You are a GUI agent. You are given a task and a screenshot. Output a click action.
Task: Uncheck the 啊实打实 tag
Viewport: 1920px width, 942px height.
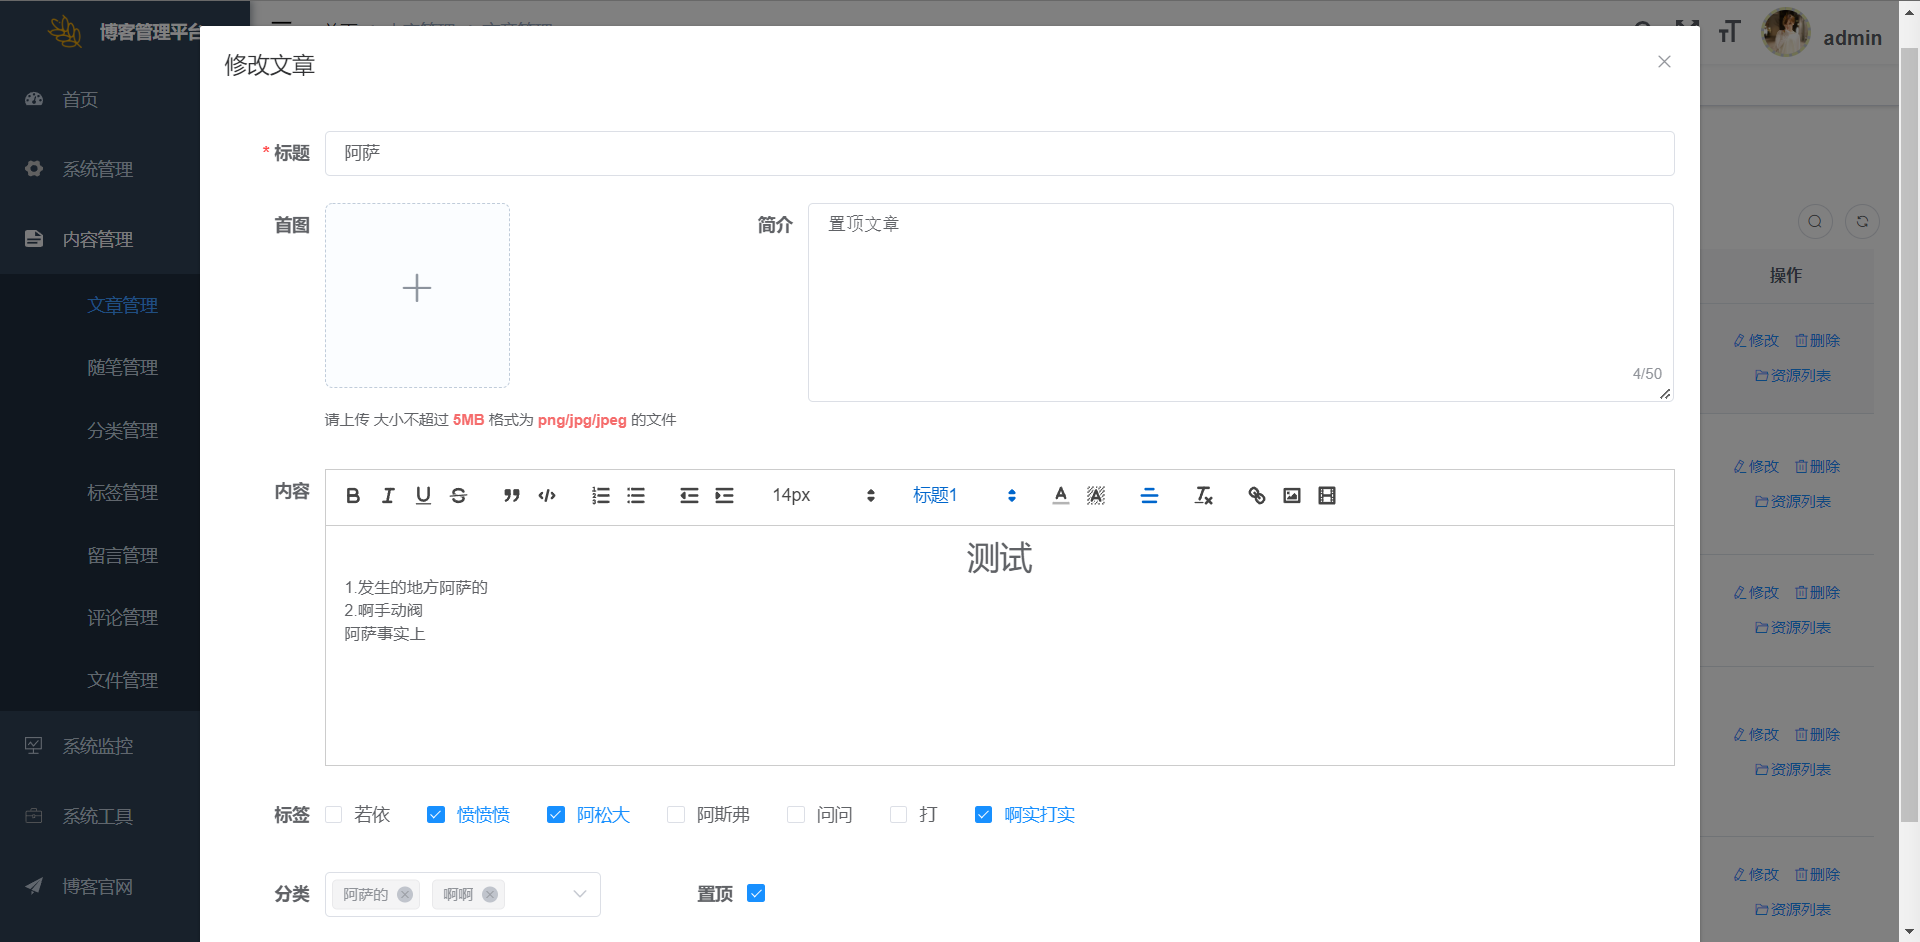tap(984, 815)
